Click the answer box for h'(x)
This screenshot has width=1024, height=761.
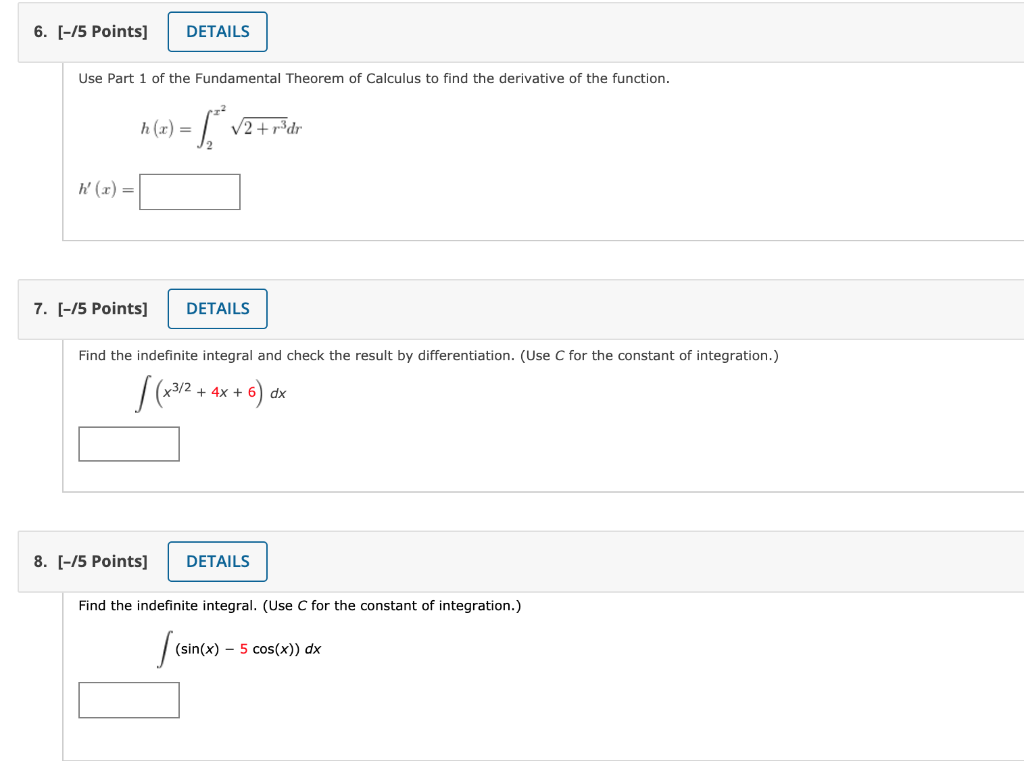coord(189,191)
